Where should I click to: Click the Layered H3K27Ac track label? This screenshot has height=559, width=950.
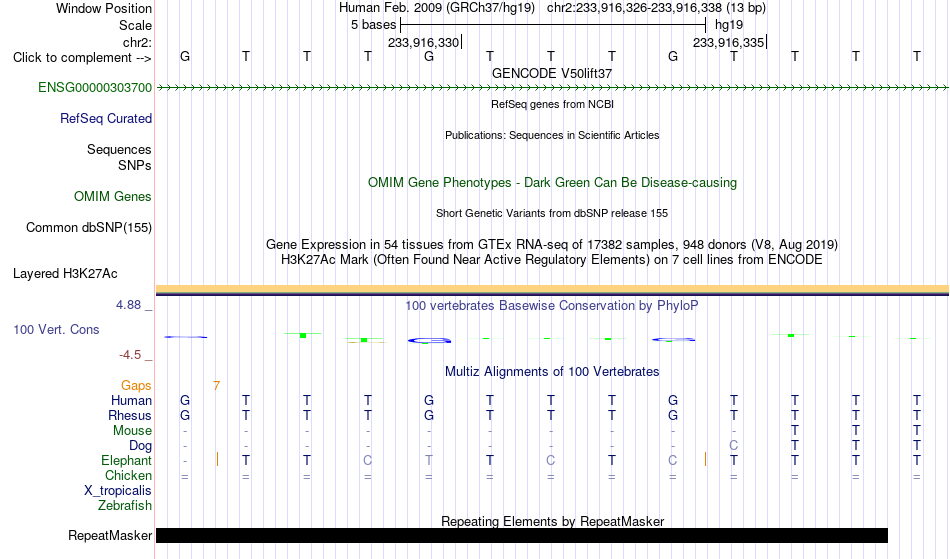(65, 273)
